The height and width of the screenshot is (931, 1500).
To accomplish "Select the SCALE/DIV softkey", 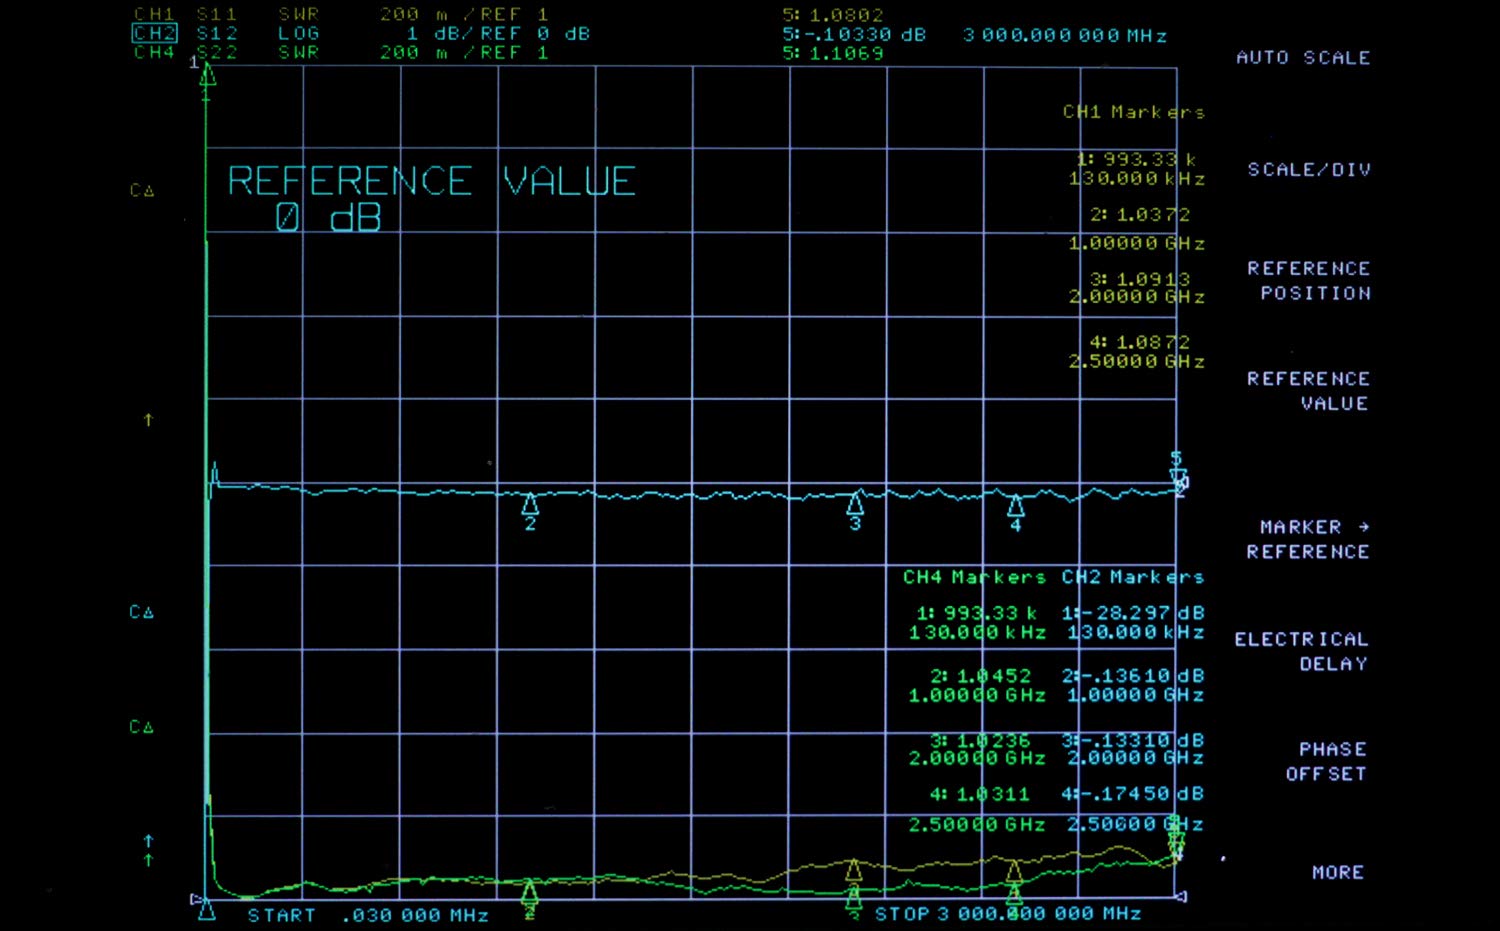I will [x=1308, y=170].
